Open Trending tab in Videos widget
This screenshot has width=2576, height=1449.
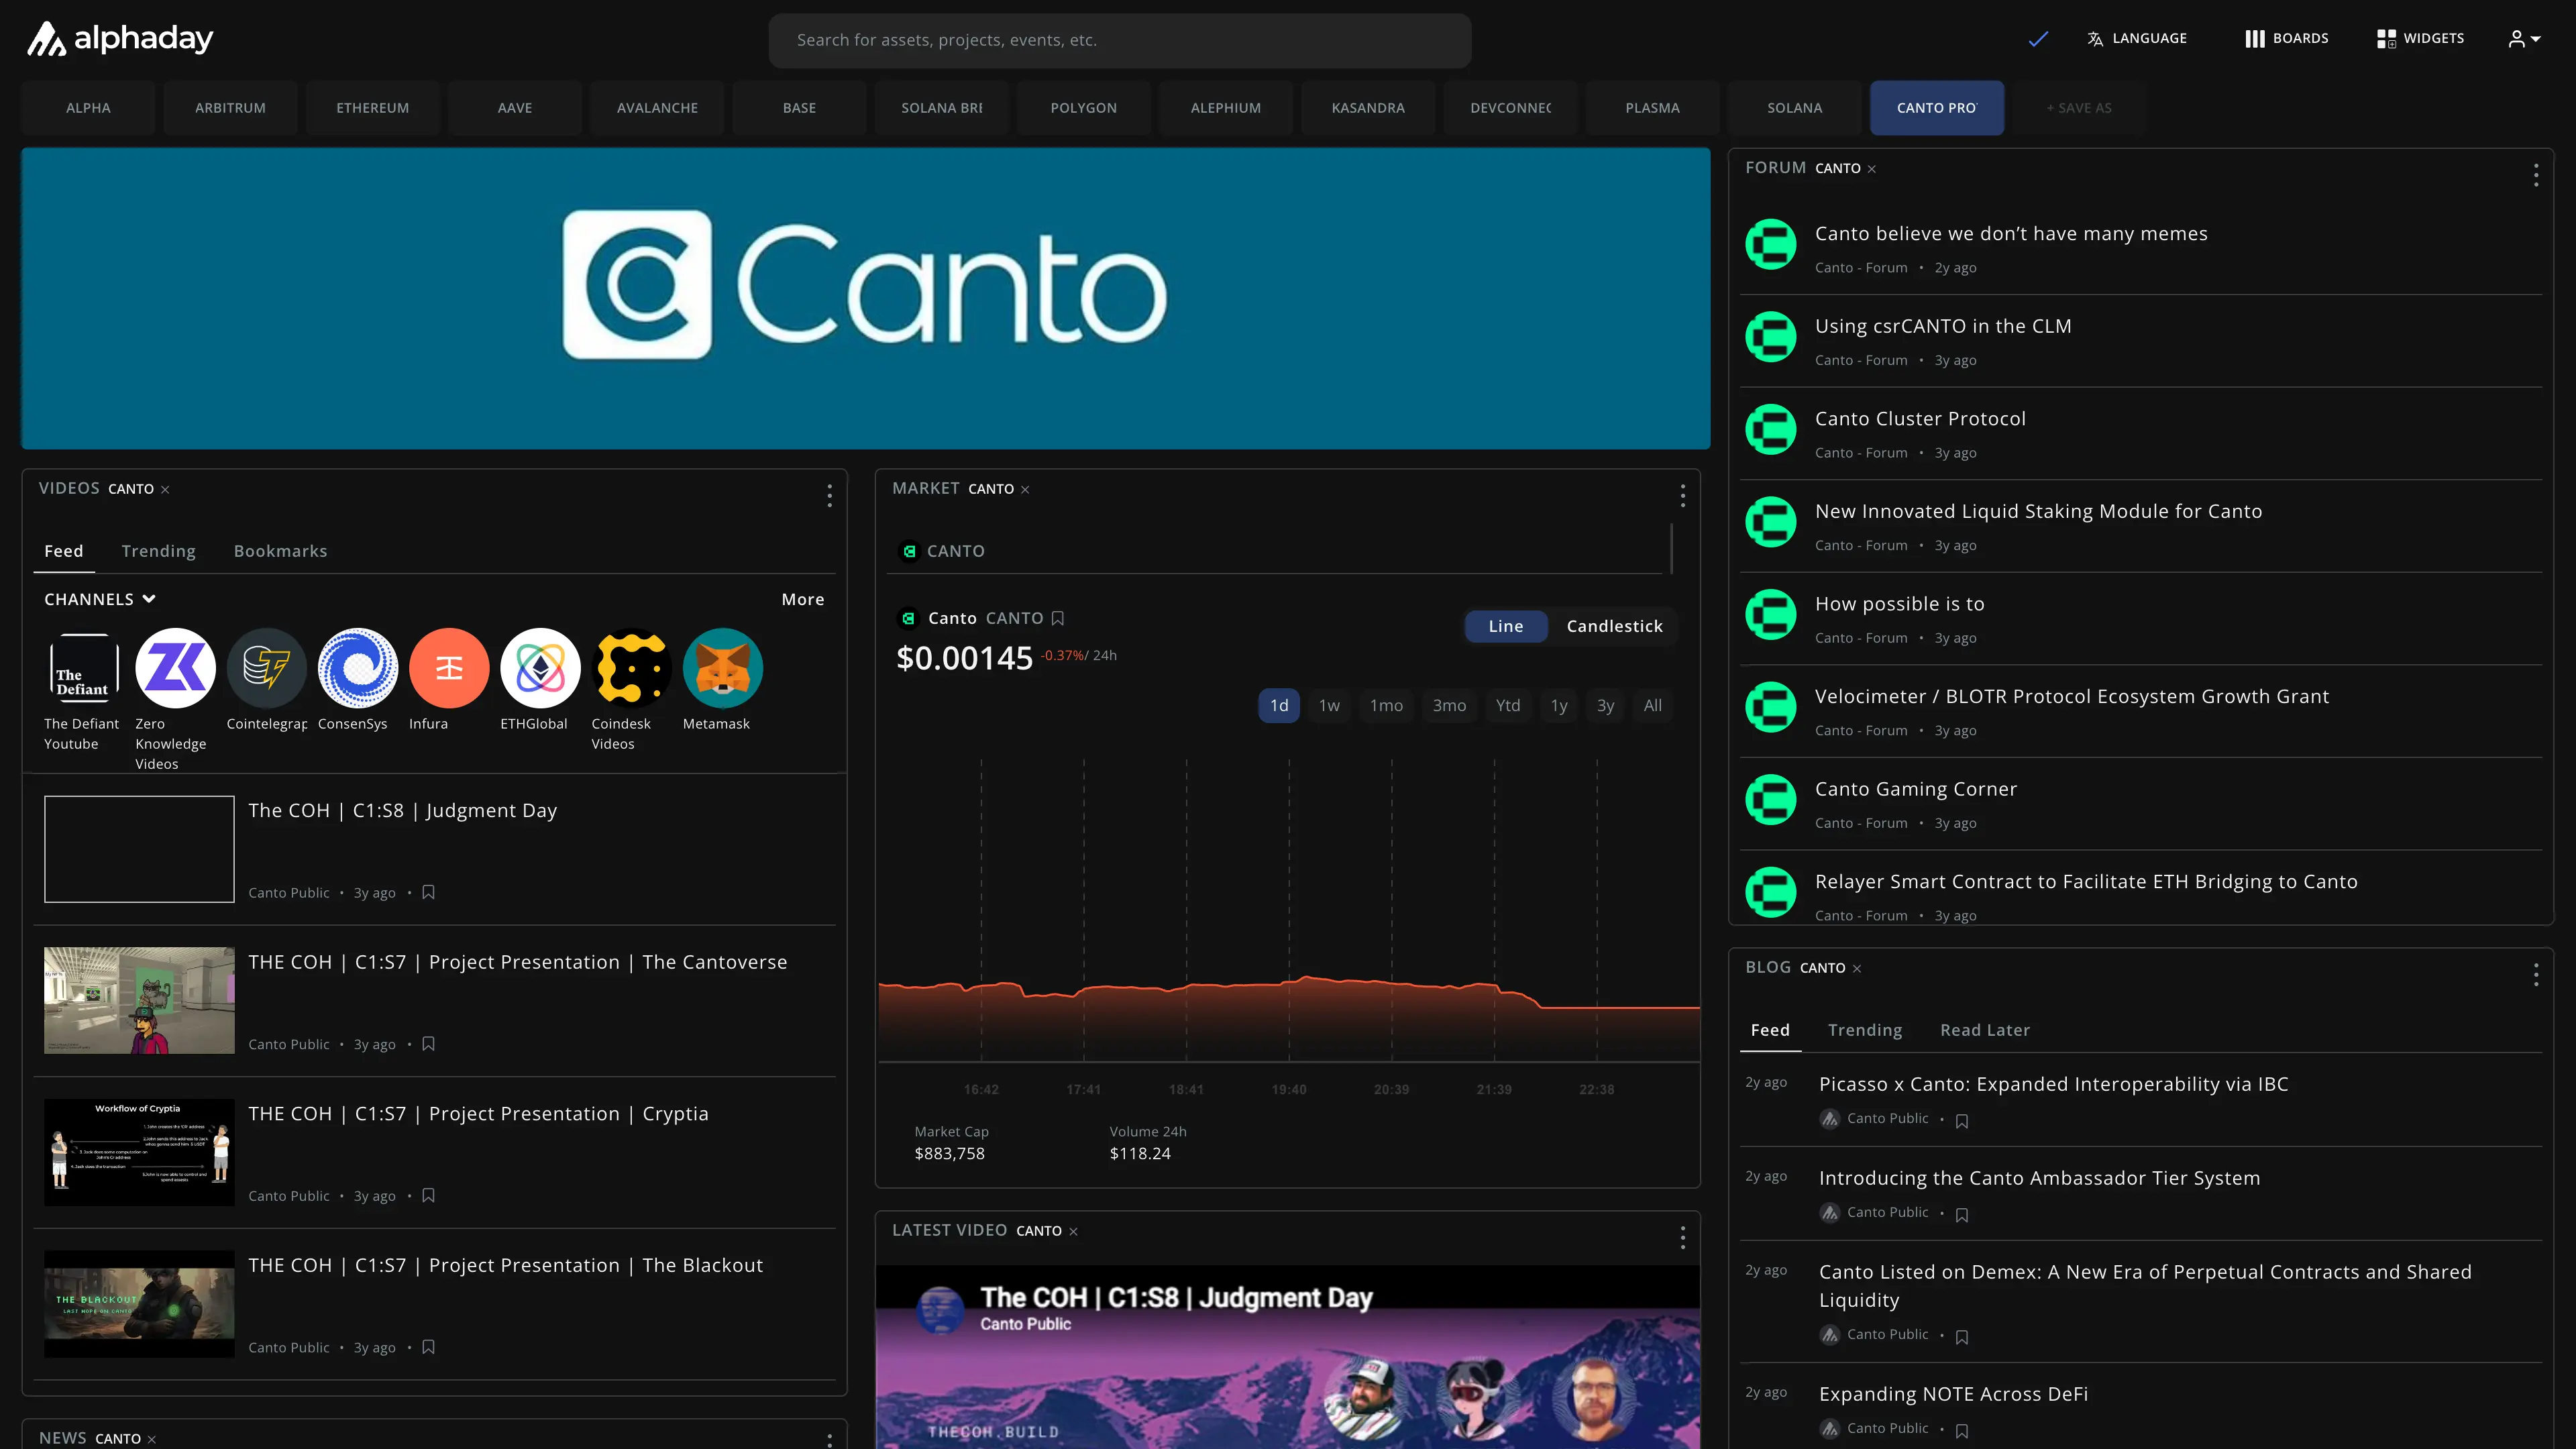[158, 552]
